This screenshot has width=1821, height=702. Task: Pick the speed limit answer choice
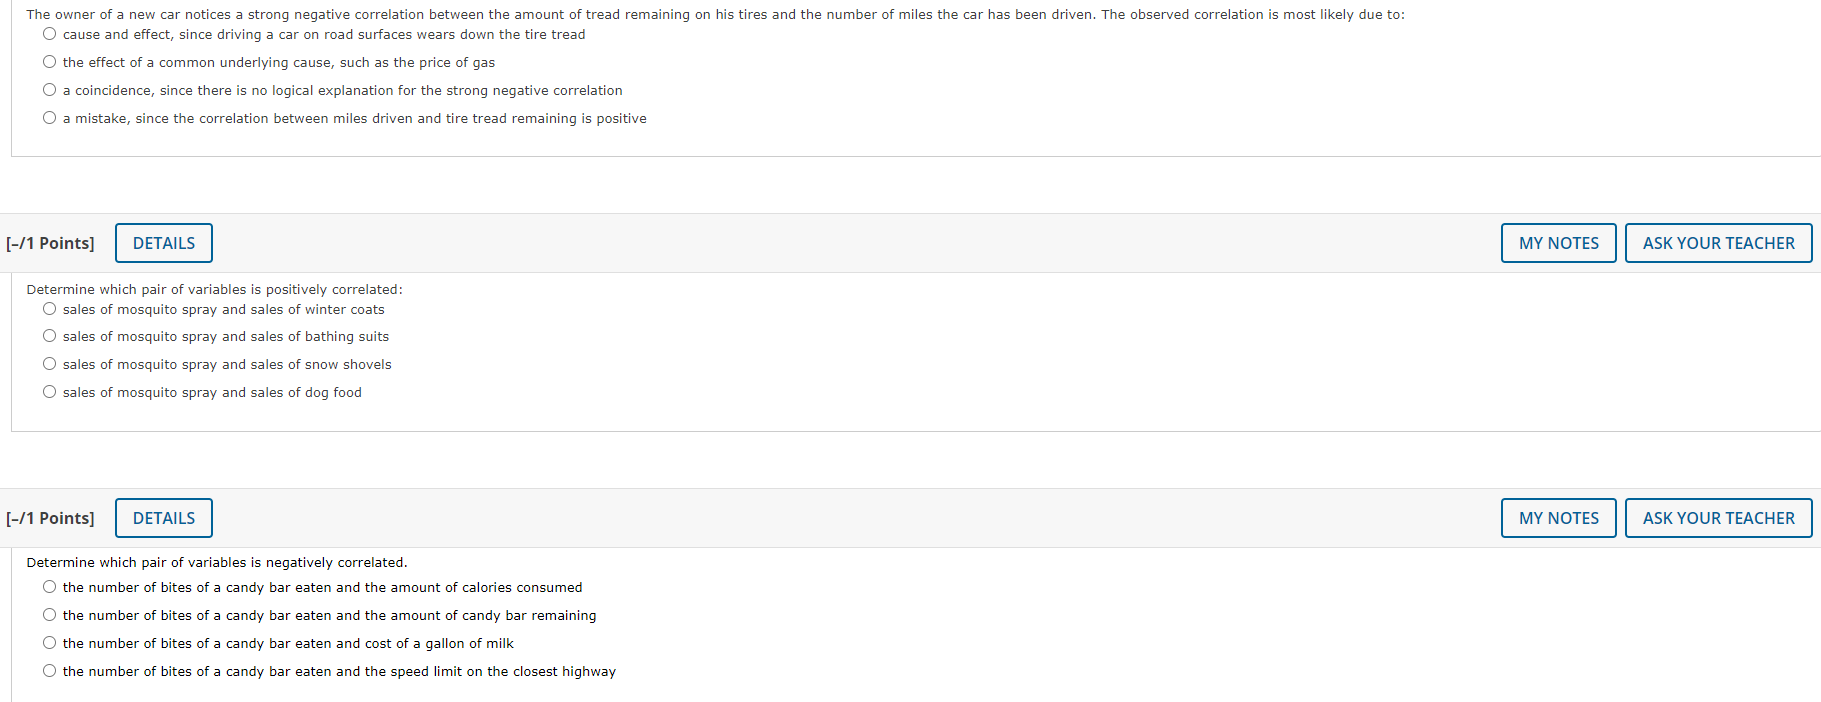pyautogui.click(x=49, y=670)
